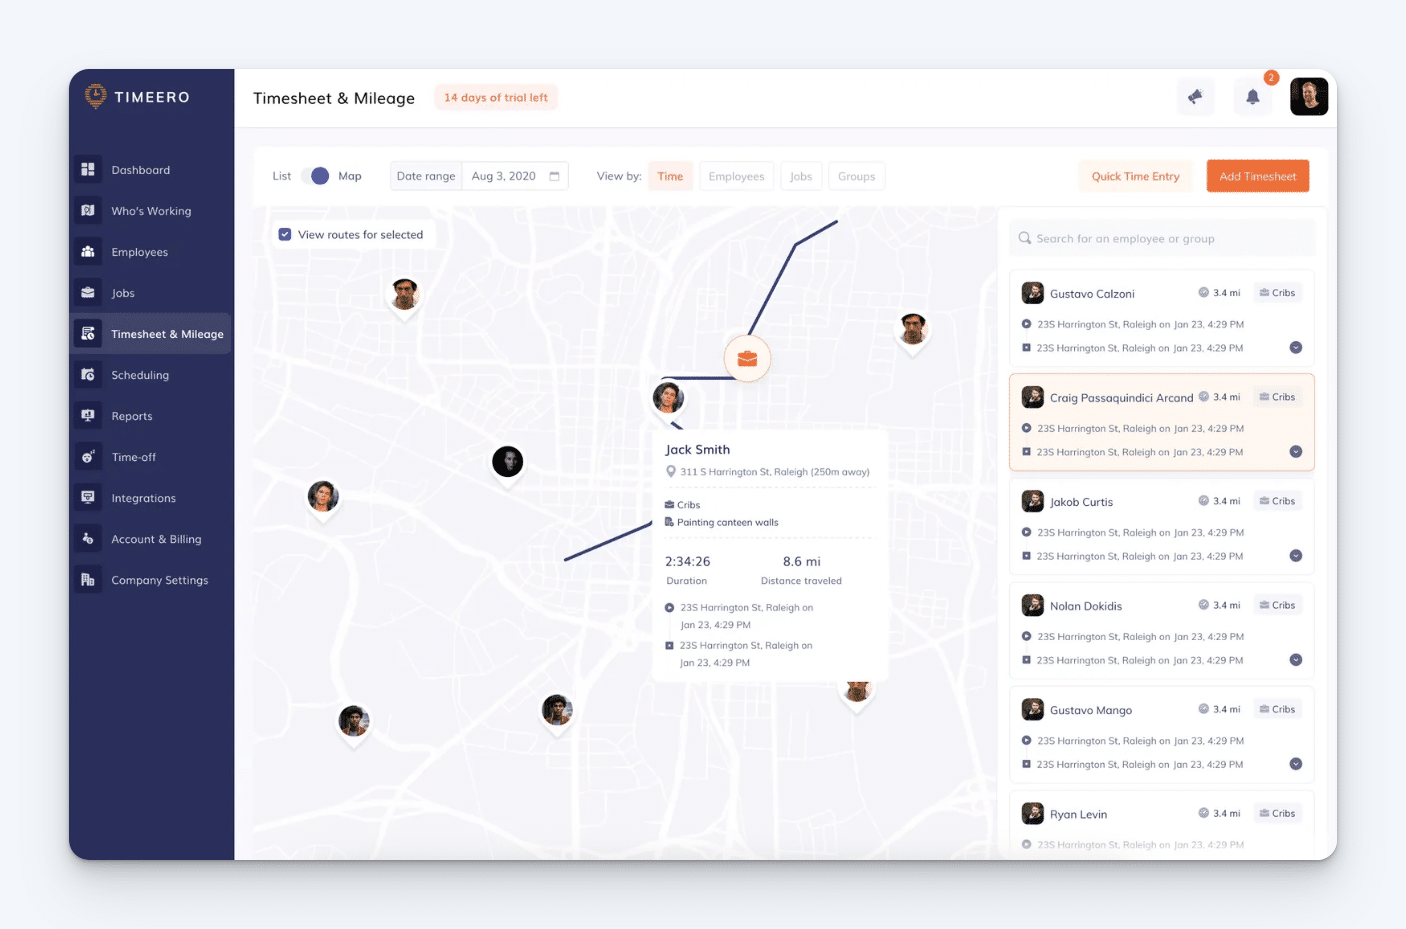Open the Reports section

[131, 415]
